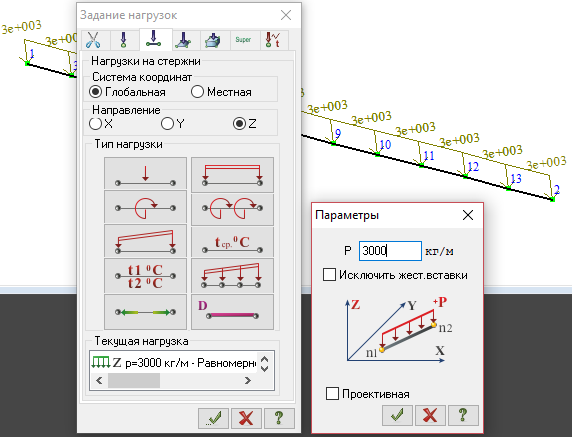The image size is (572, 437).
Task: Switch to the nodal loads tab
Action: click(124, 40)
